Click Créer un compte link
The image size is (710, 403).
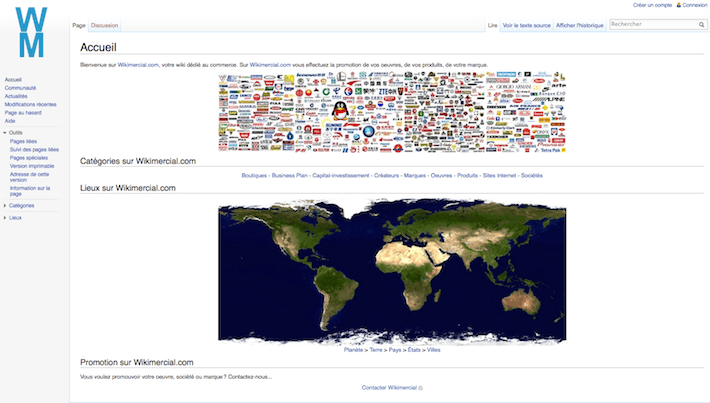(x=652, y=5)
